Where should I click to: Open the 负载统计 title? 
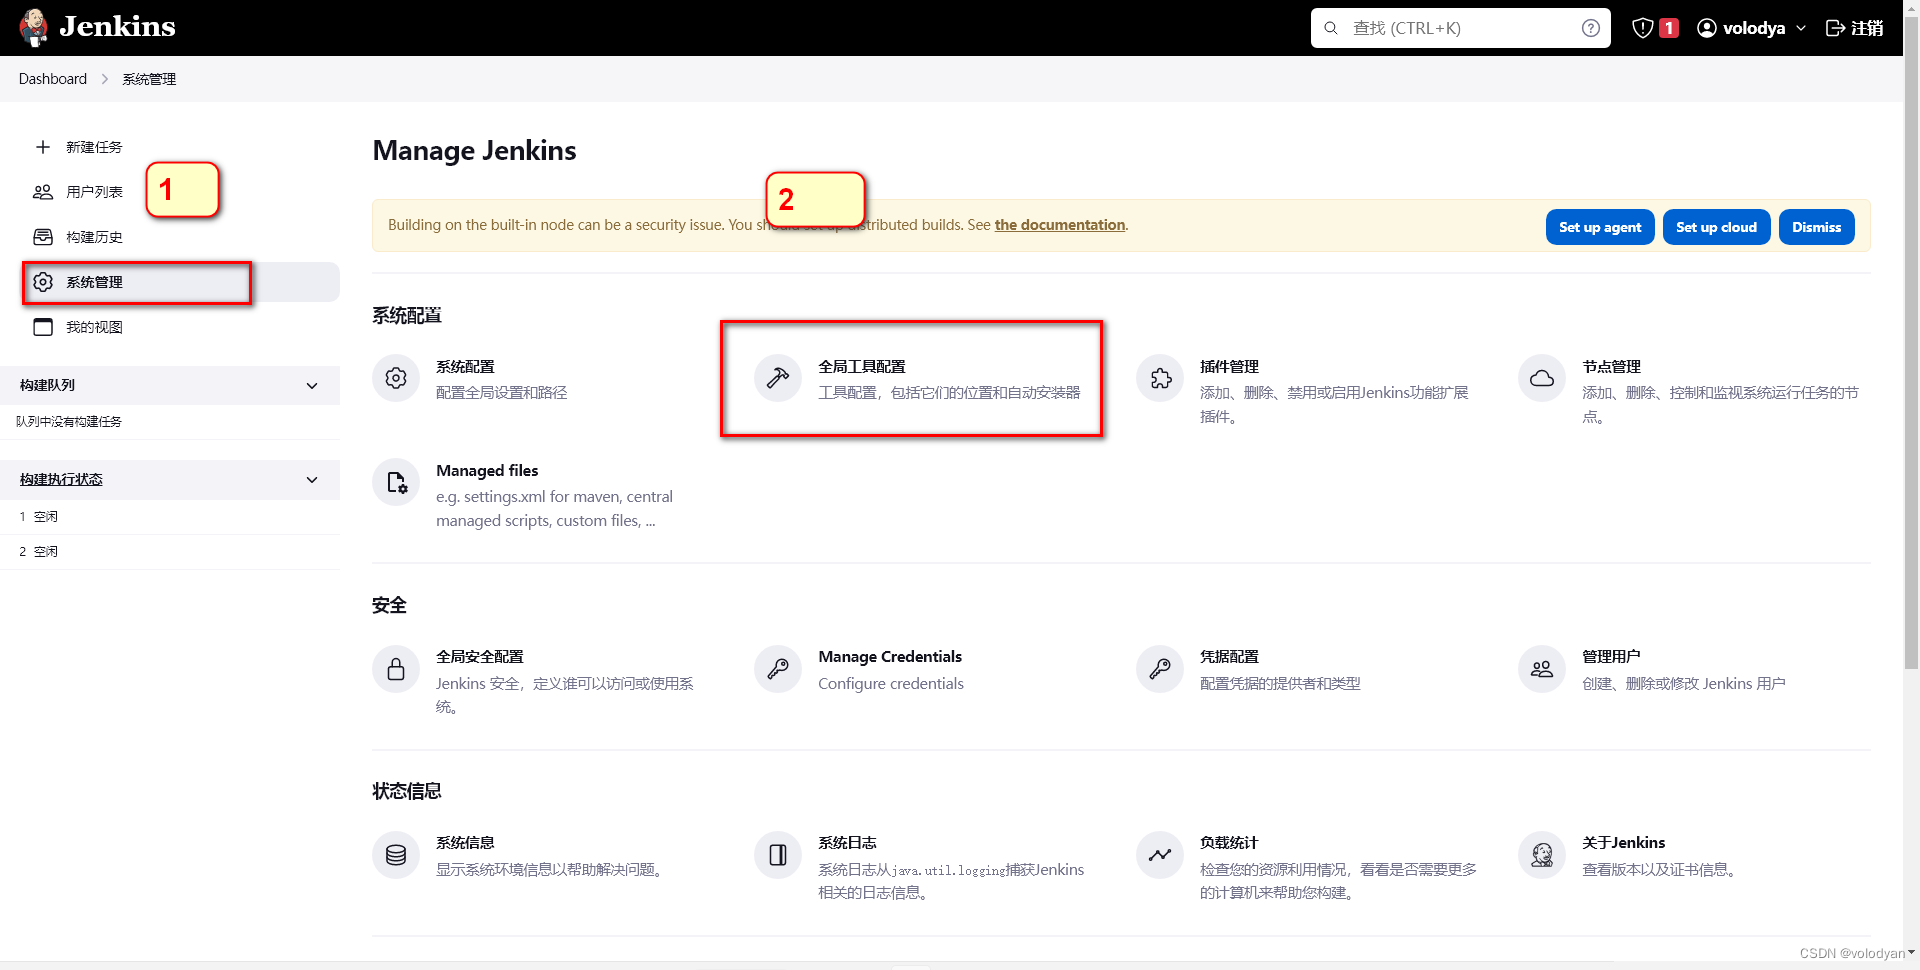pos(1229,843)
